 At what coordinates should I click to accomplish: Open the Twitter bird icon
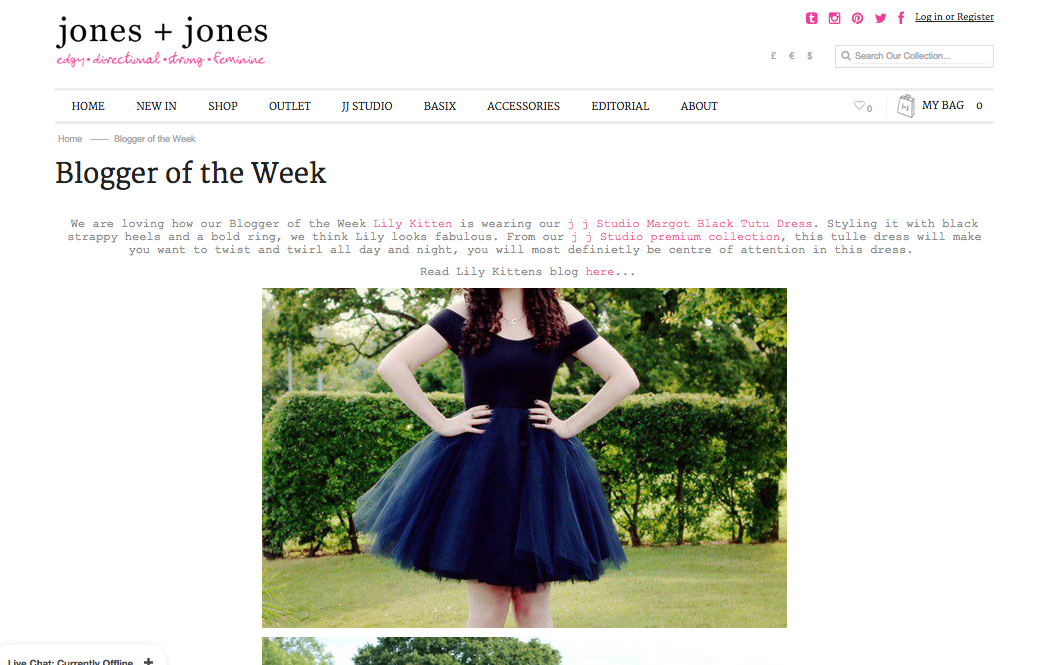pos(880,18)
